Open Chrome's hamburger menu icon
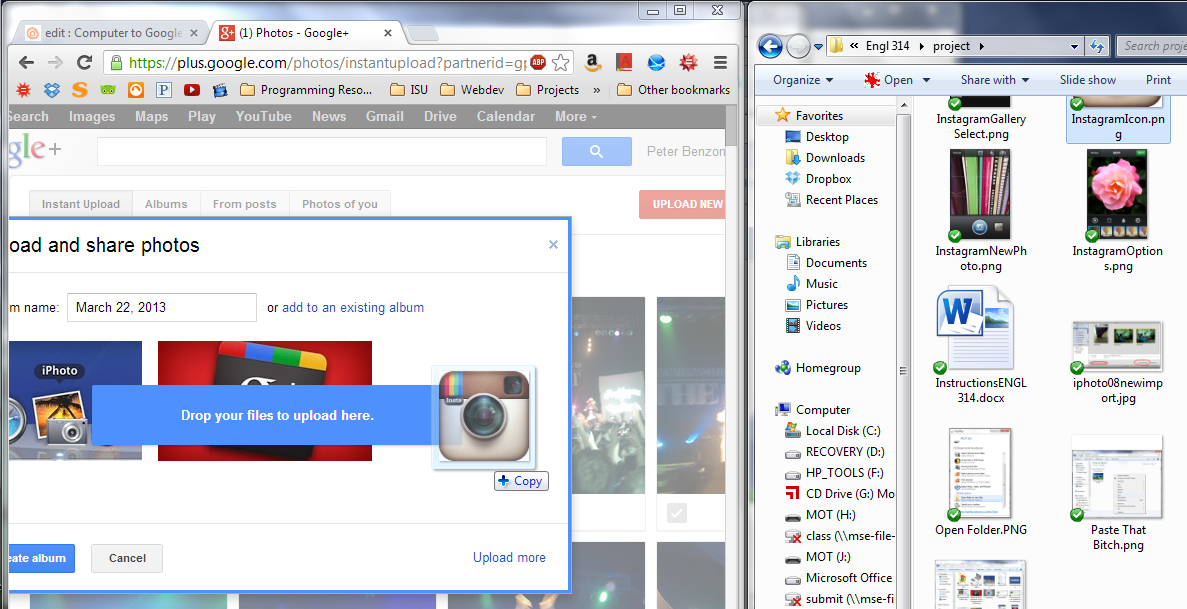 coord(720,62)
